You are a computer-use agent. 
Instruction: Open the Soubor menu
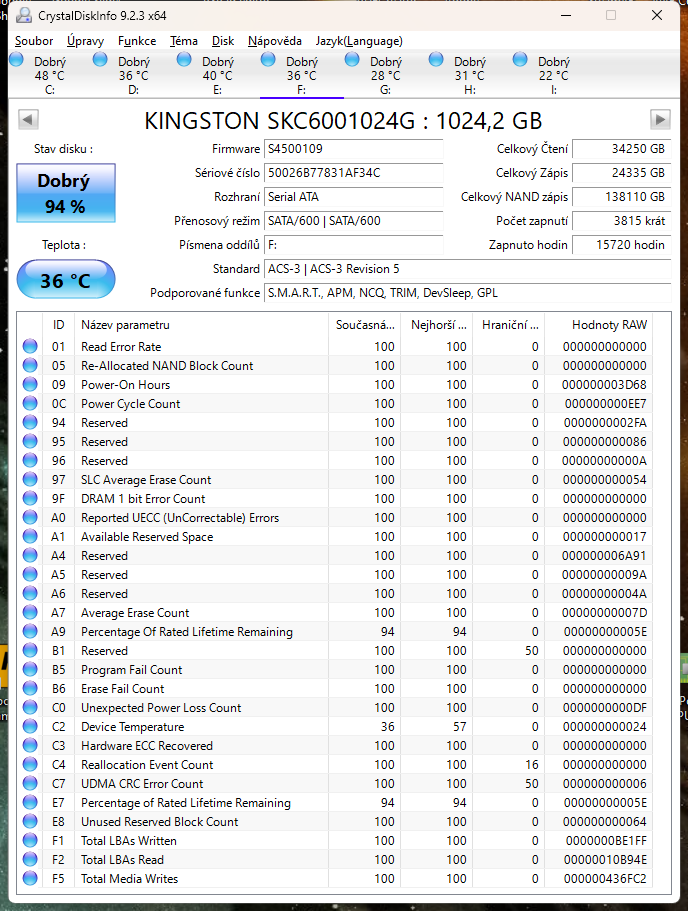[x=34, y=41]
